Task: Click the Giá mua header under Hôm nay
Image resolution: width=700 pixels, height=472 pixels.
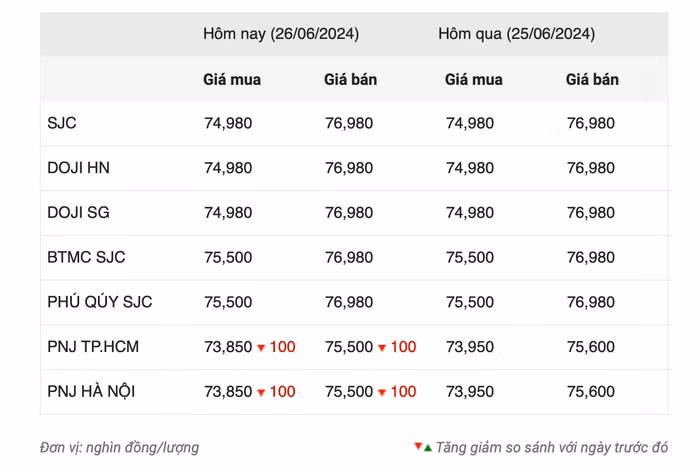Action: coord(232,79)
